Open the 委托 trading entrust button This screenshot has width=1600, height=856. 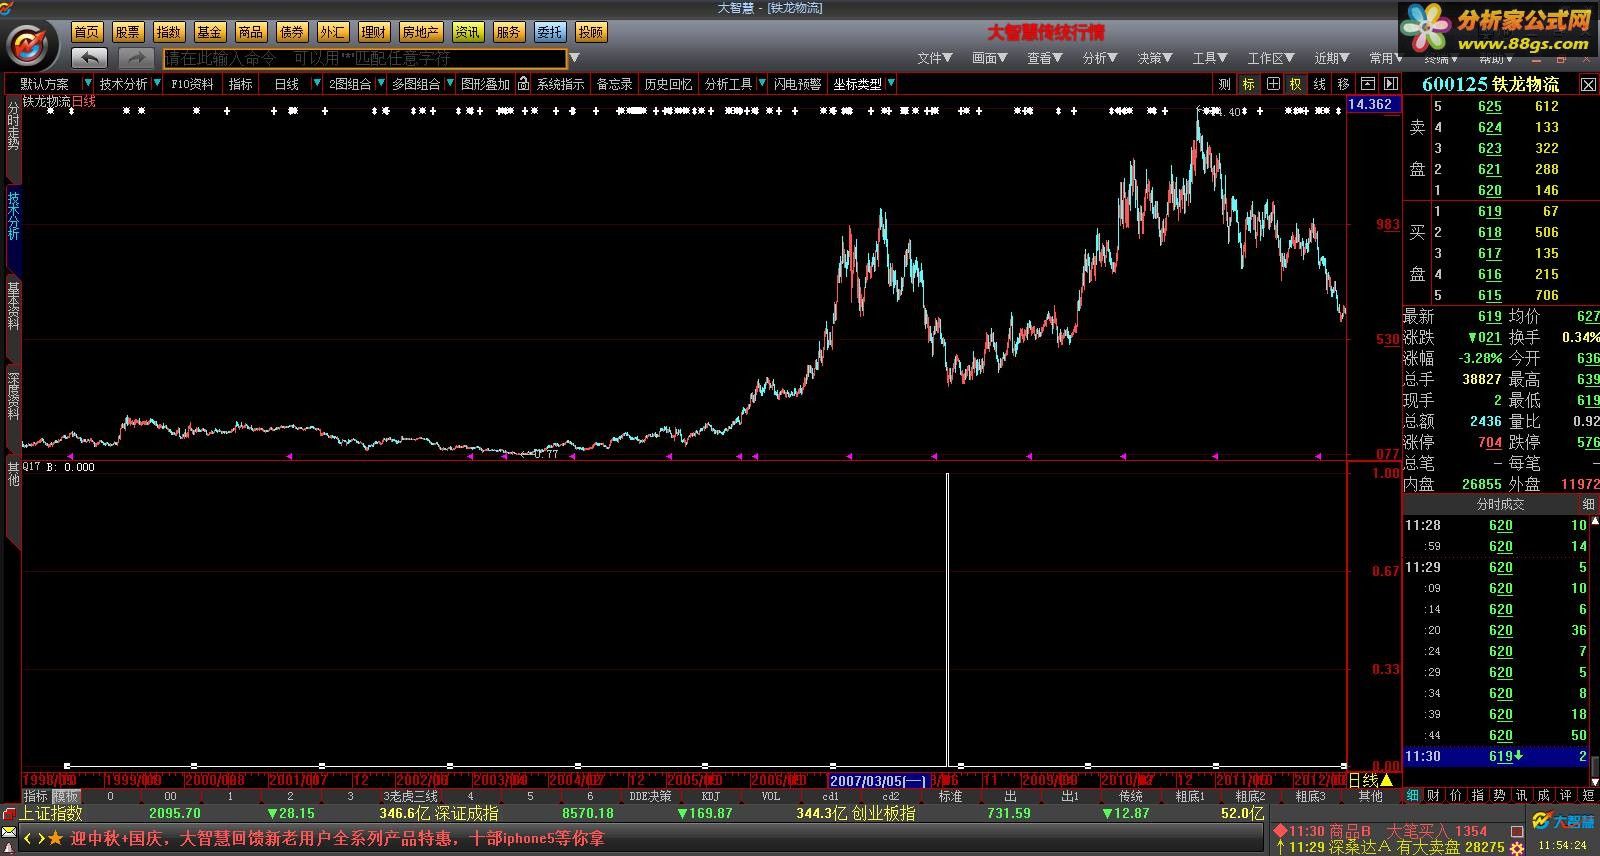pyautogui.click(x=549, y=32)
